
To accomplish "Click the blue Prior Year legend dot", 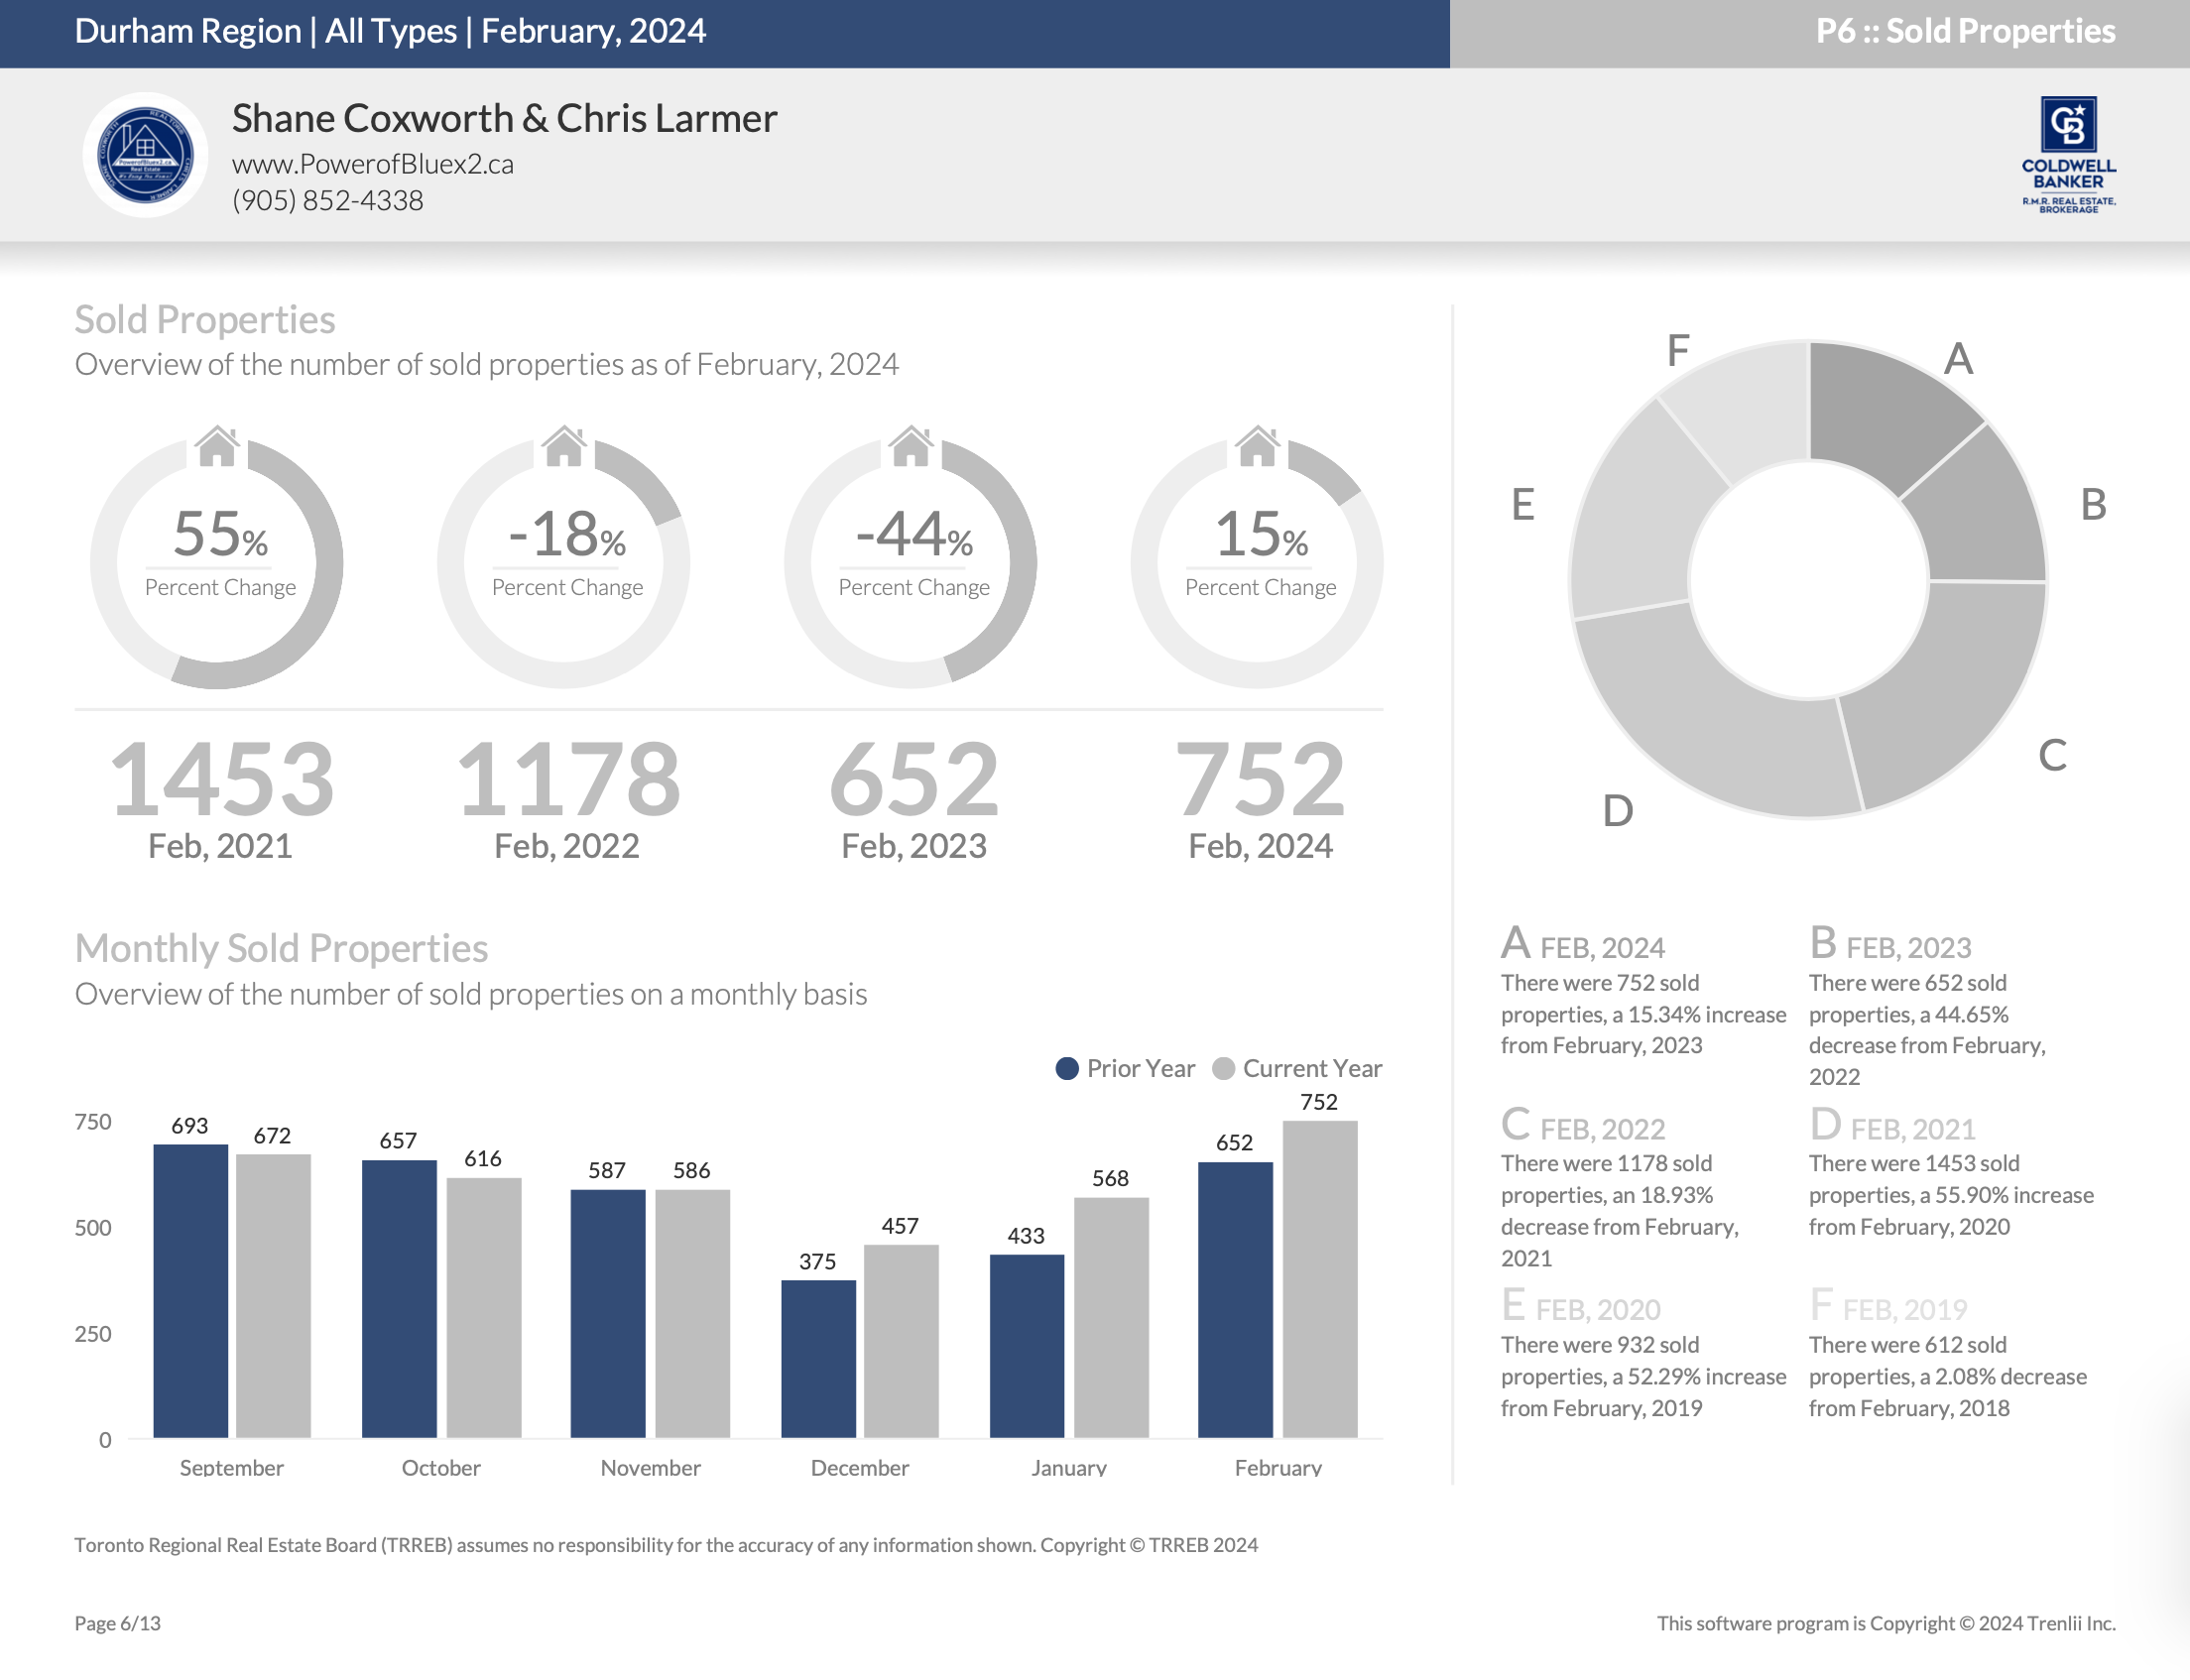I will point(1067,1068).
